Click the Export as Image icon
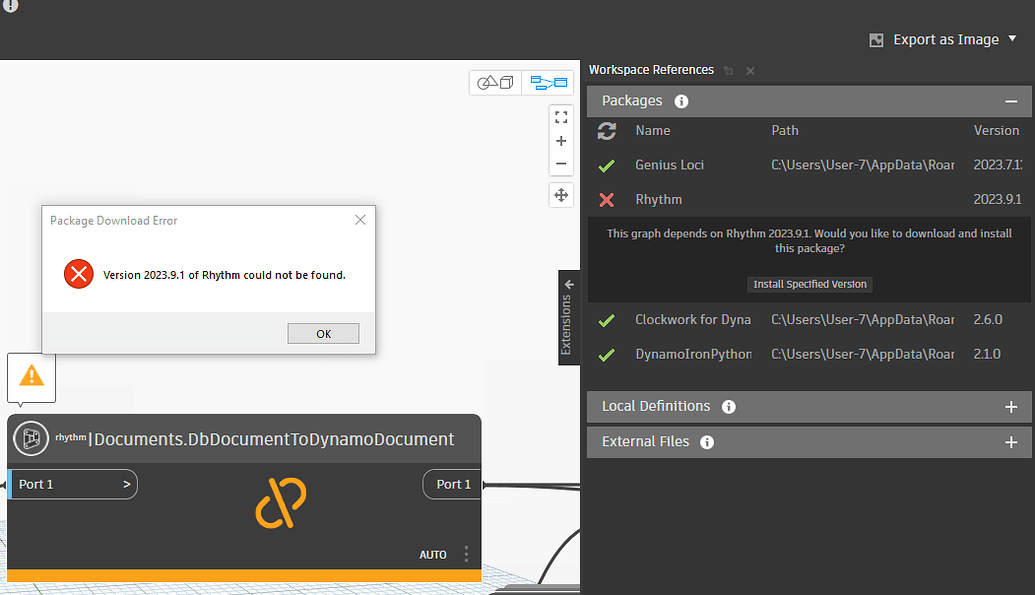Screen dimensions: 1035x595 coord(876,39)
